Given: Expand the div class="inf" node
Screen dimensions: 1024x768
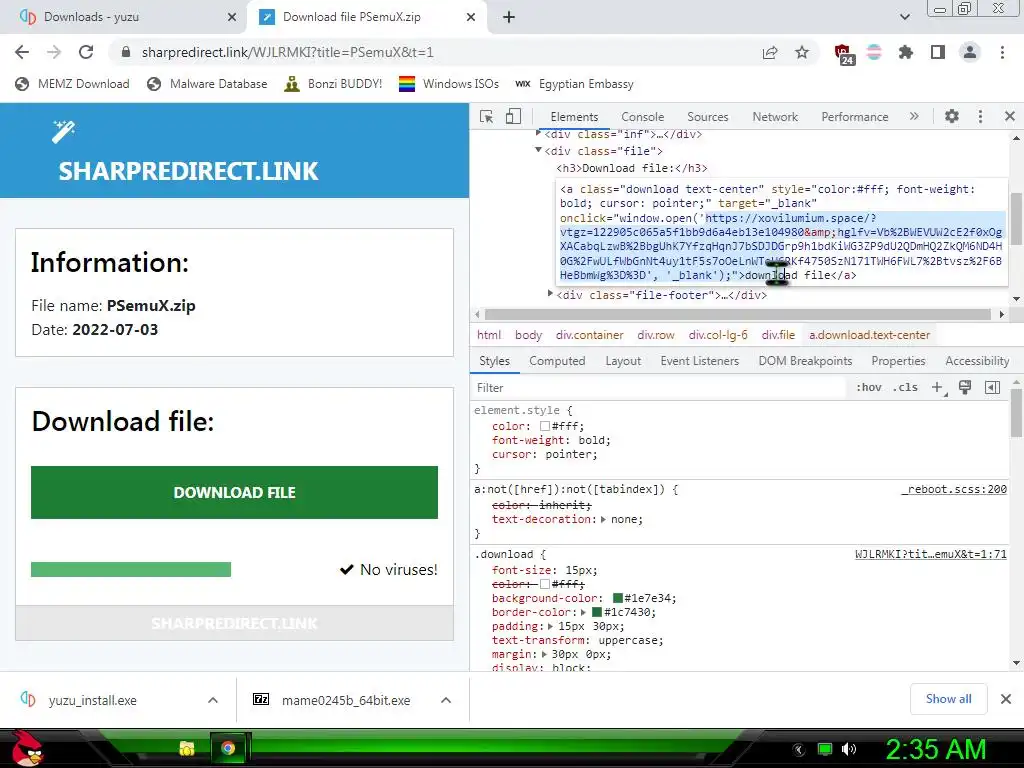Looking at the screenshot, I should pyautogui.click(x=539, y=133).
